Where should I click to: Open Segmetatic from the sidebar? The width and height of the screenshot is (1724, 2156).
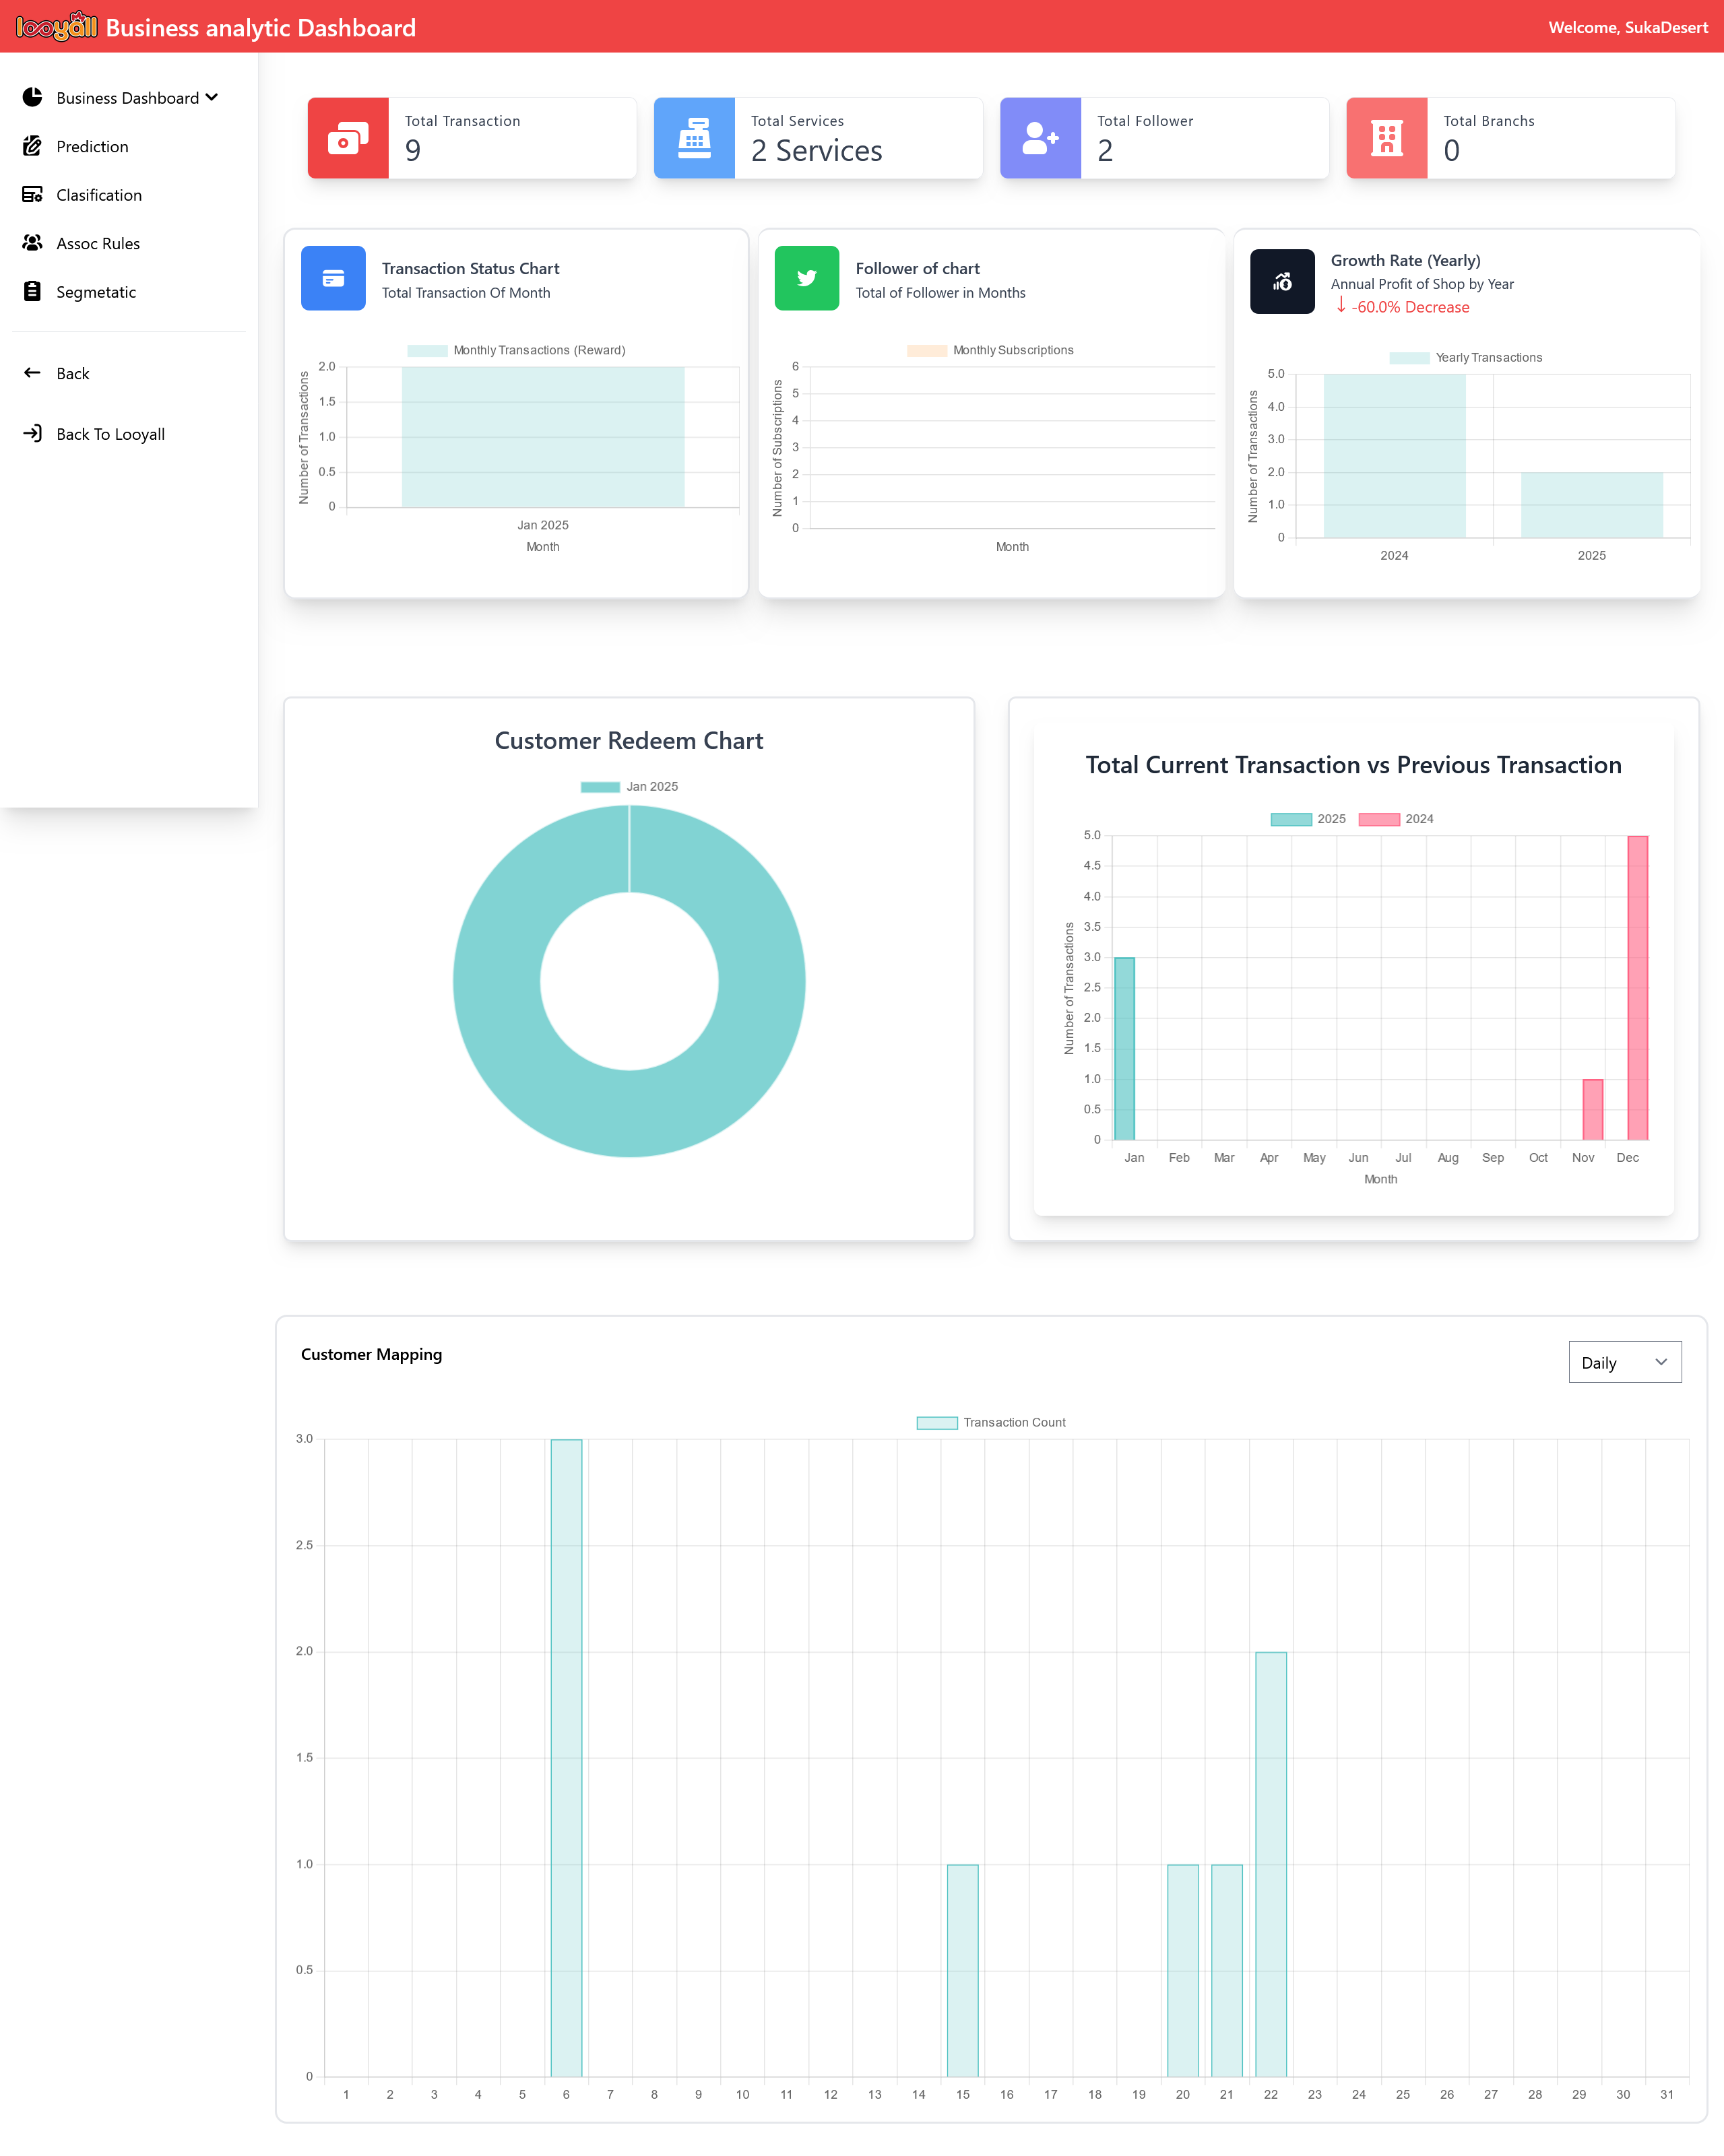(96, 292)
